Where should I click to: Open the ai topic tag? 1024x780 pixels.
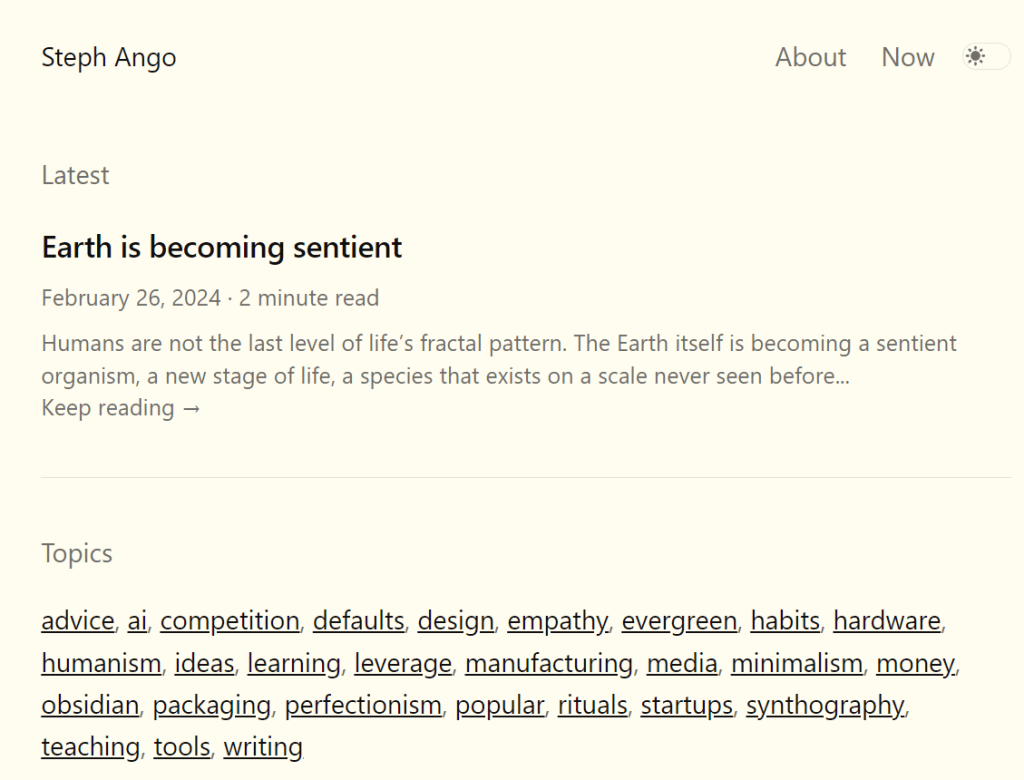(x=137, y=621)
